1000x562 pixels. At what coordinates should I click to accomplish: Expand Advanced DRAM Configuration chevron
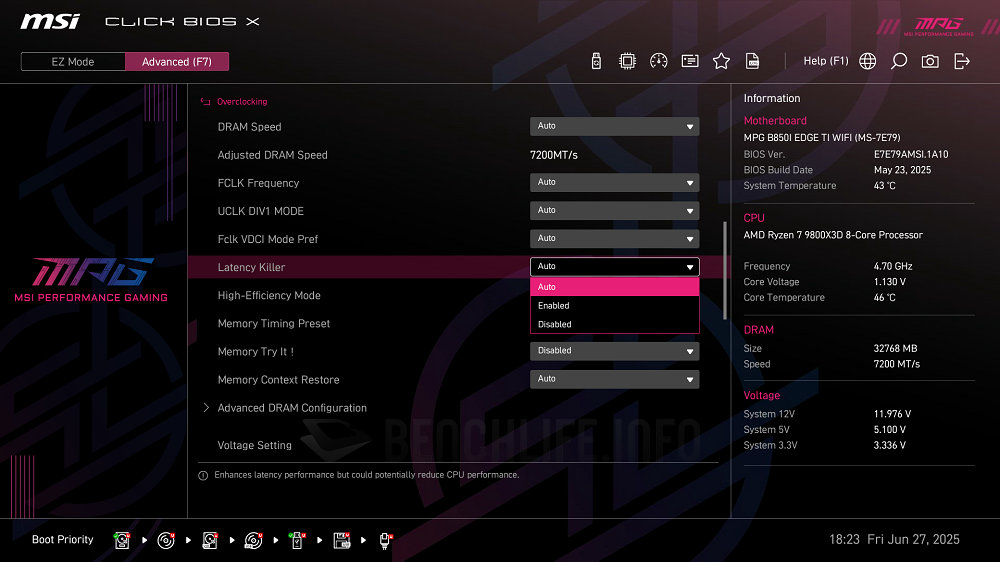[206, 408]
